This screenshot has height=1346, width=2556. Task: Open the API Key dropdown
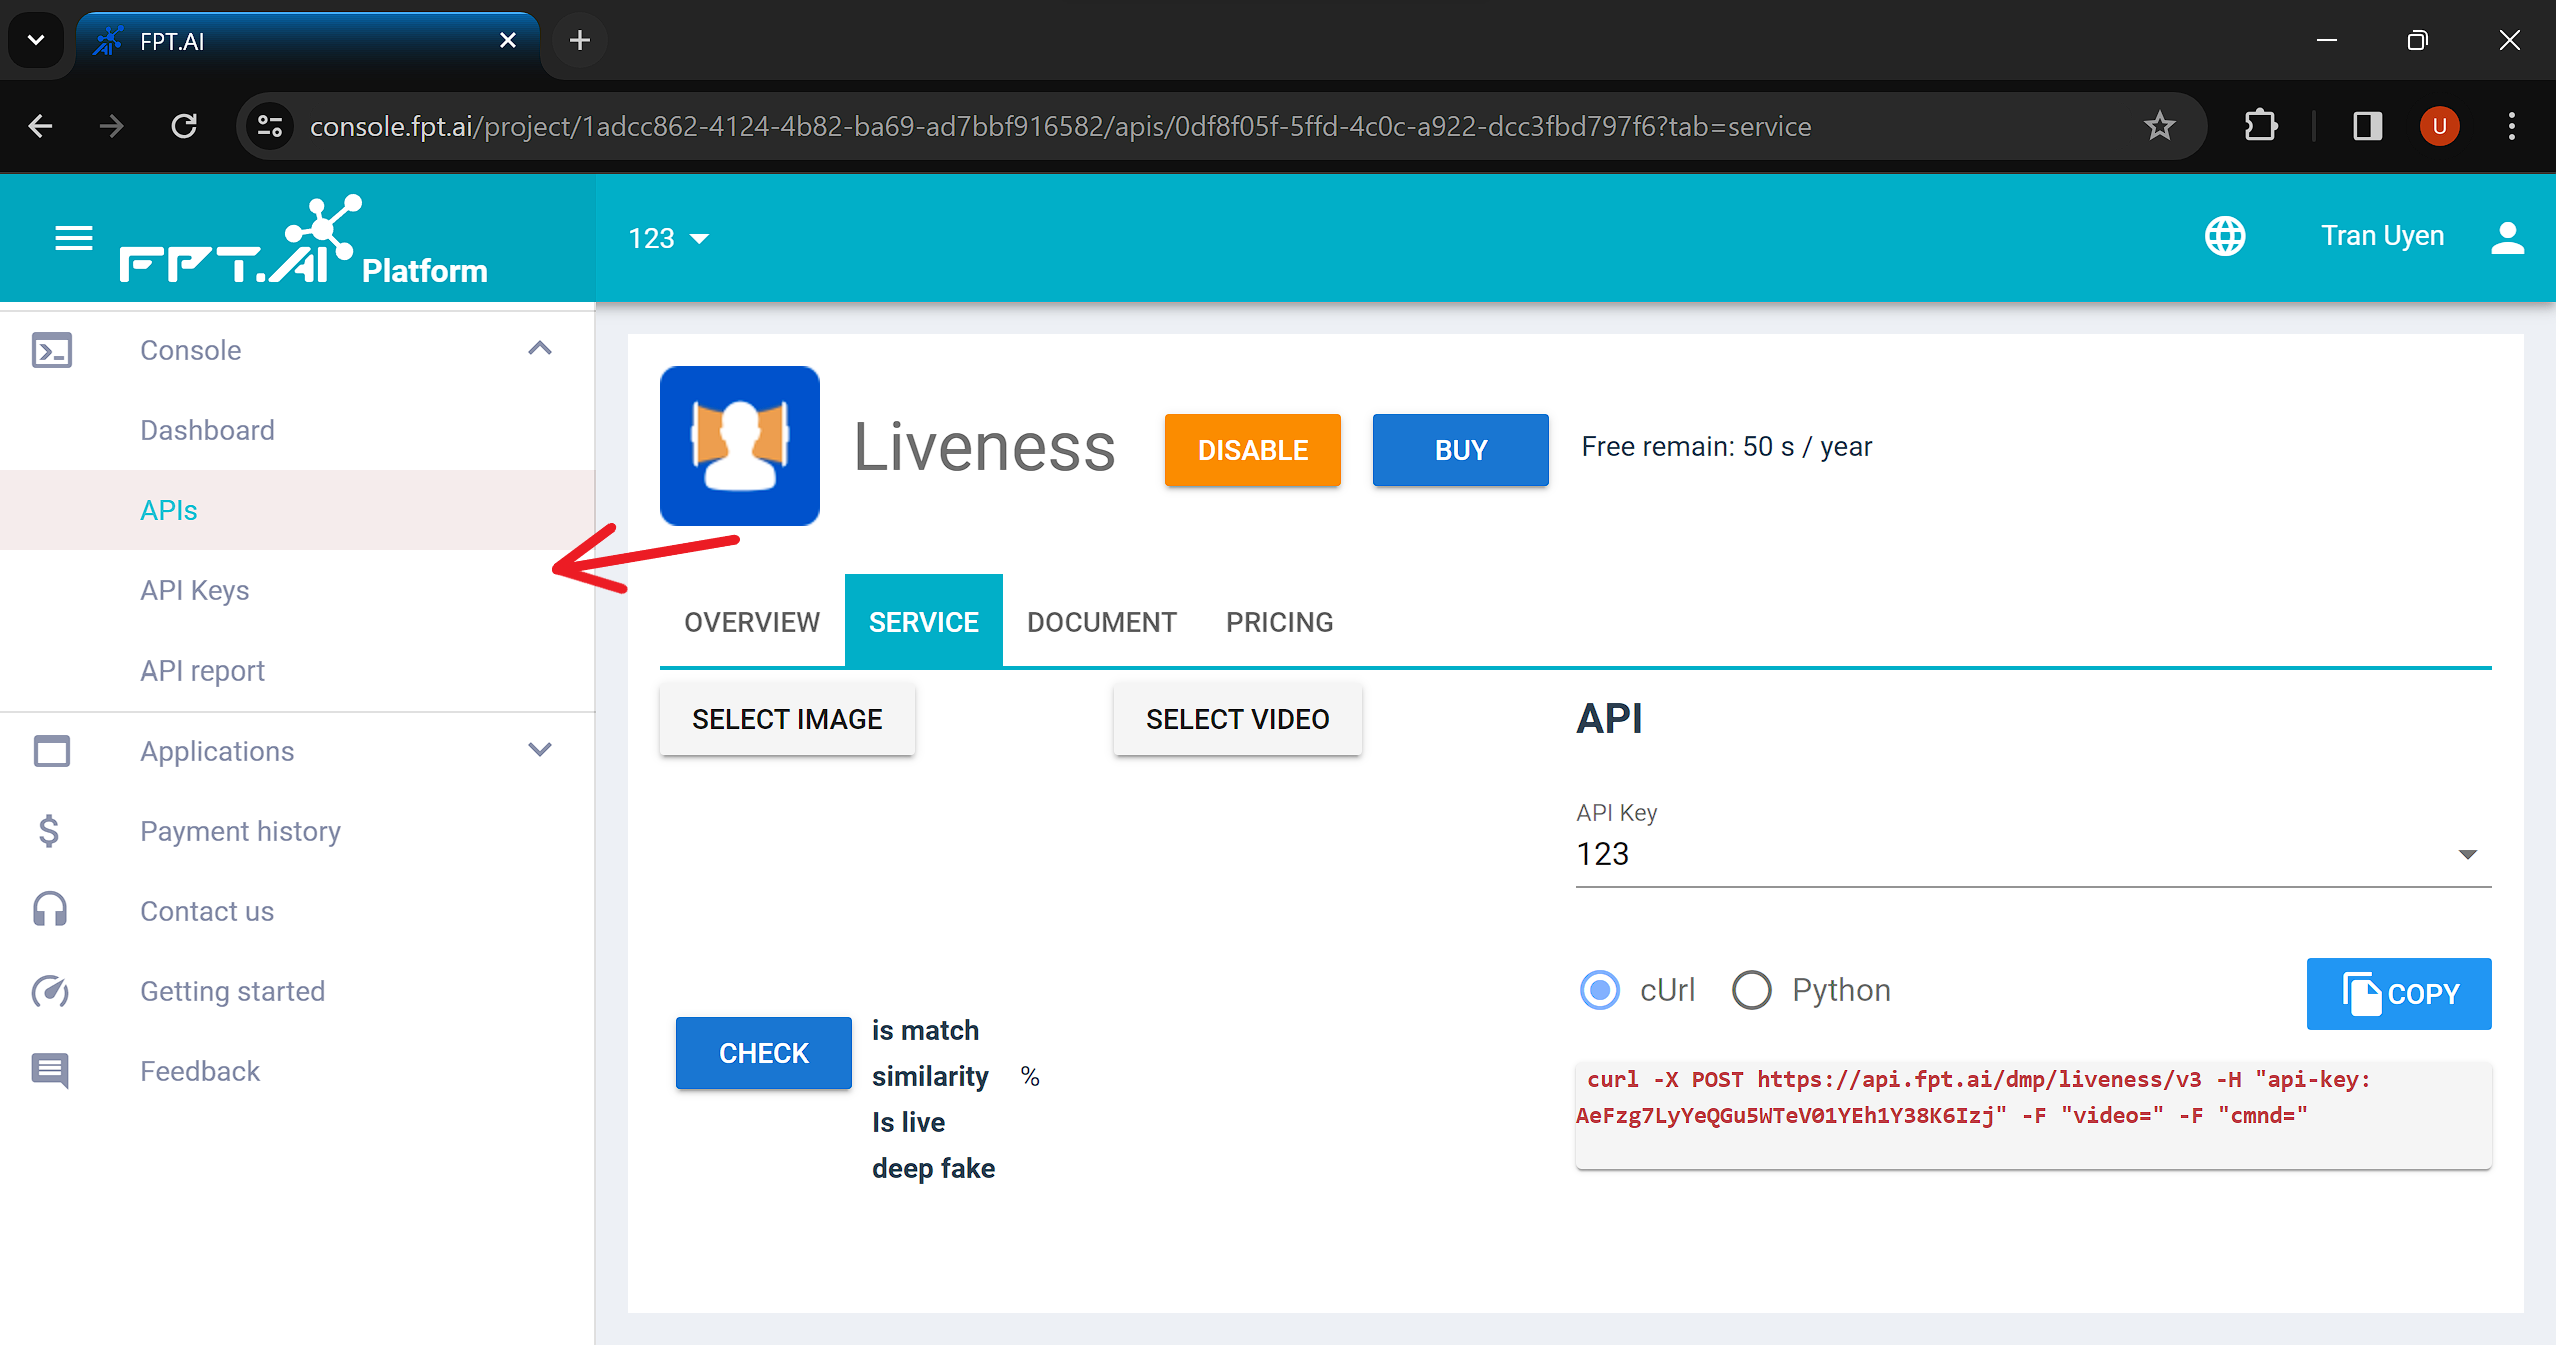(2033, 854)
